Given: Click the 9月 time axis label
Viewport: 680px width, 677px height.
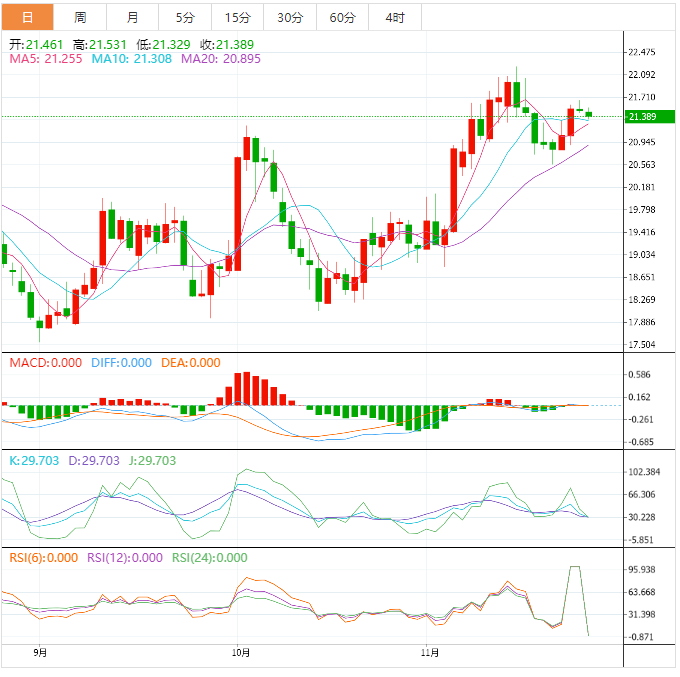Looking at the screenshot, I should pyautogui.click(x=40, y=653).
